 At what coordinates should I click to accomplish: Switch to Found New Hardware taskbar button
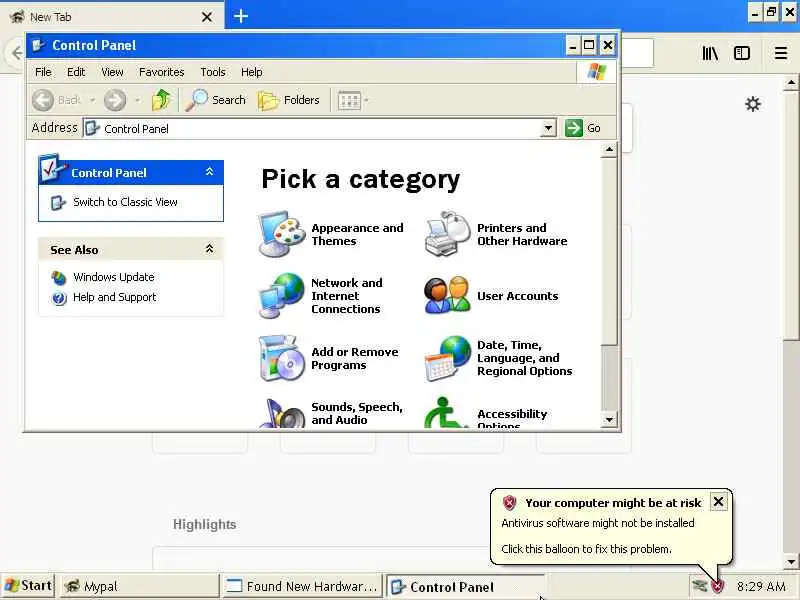point(302,586)
